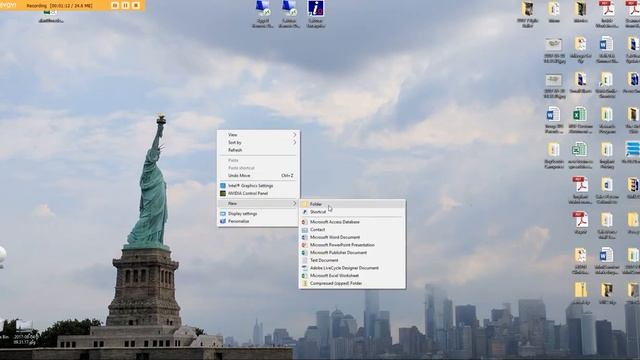
Task: Click the New entry in context menu
Action: (x=258, y=203)
